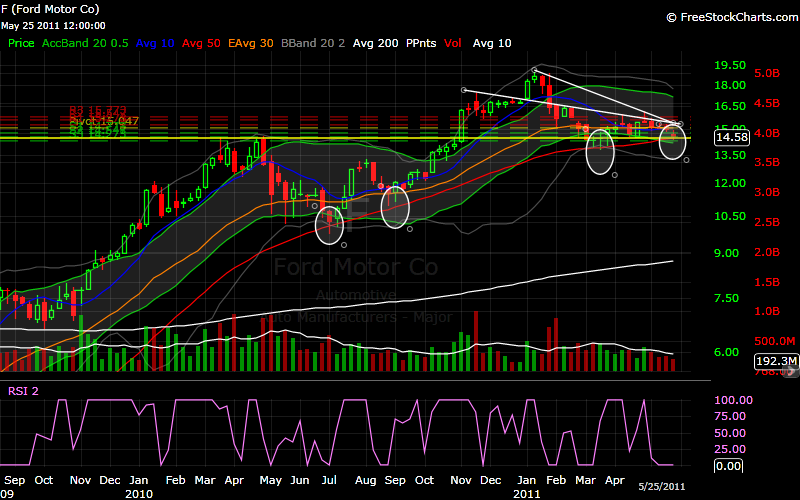Click the 13.50 price axis label

click(x=730, y=155)
